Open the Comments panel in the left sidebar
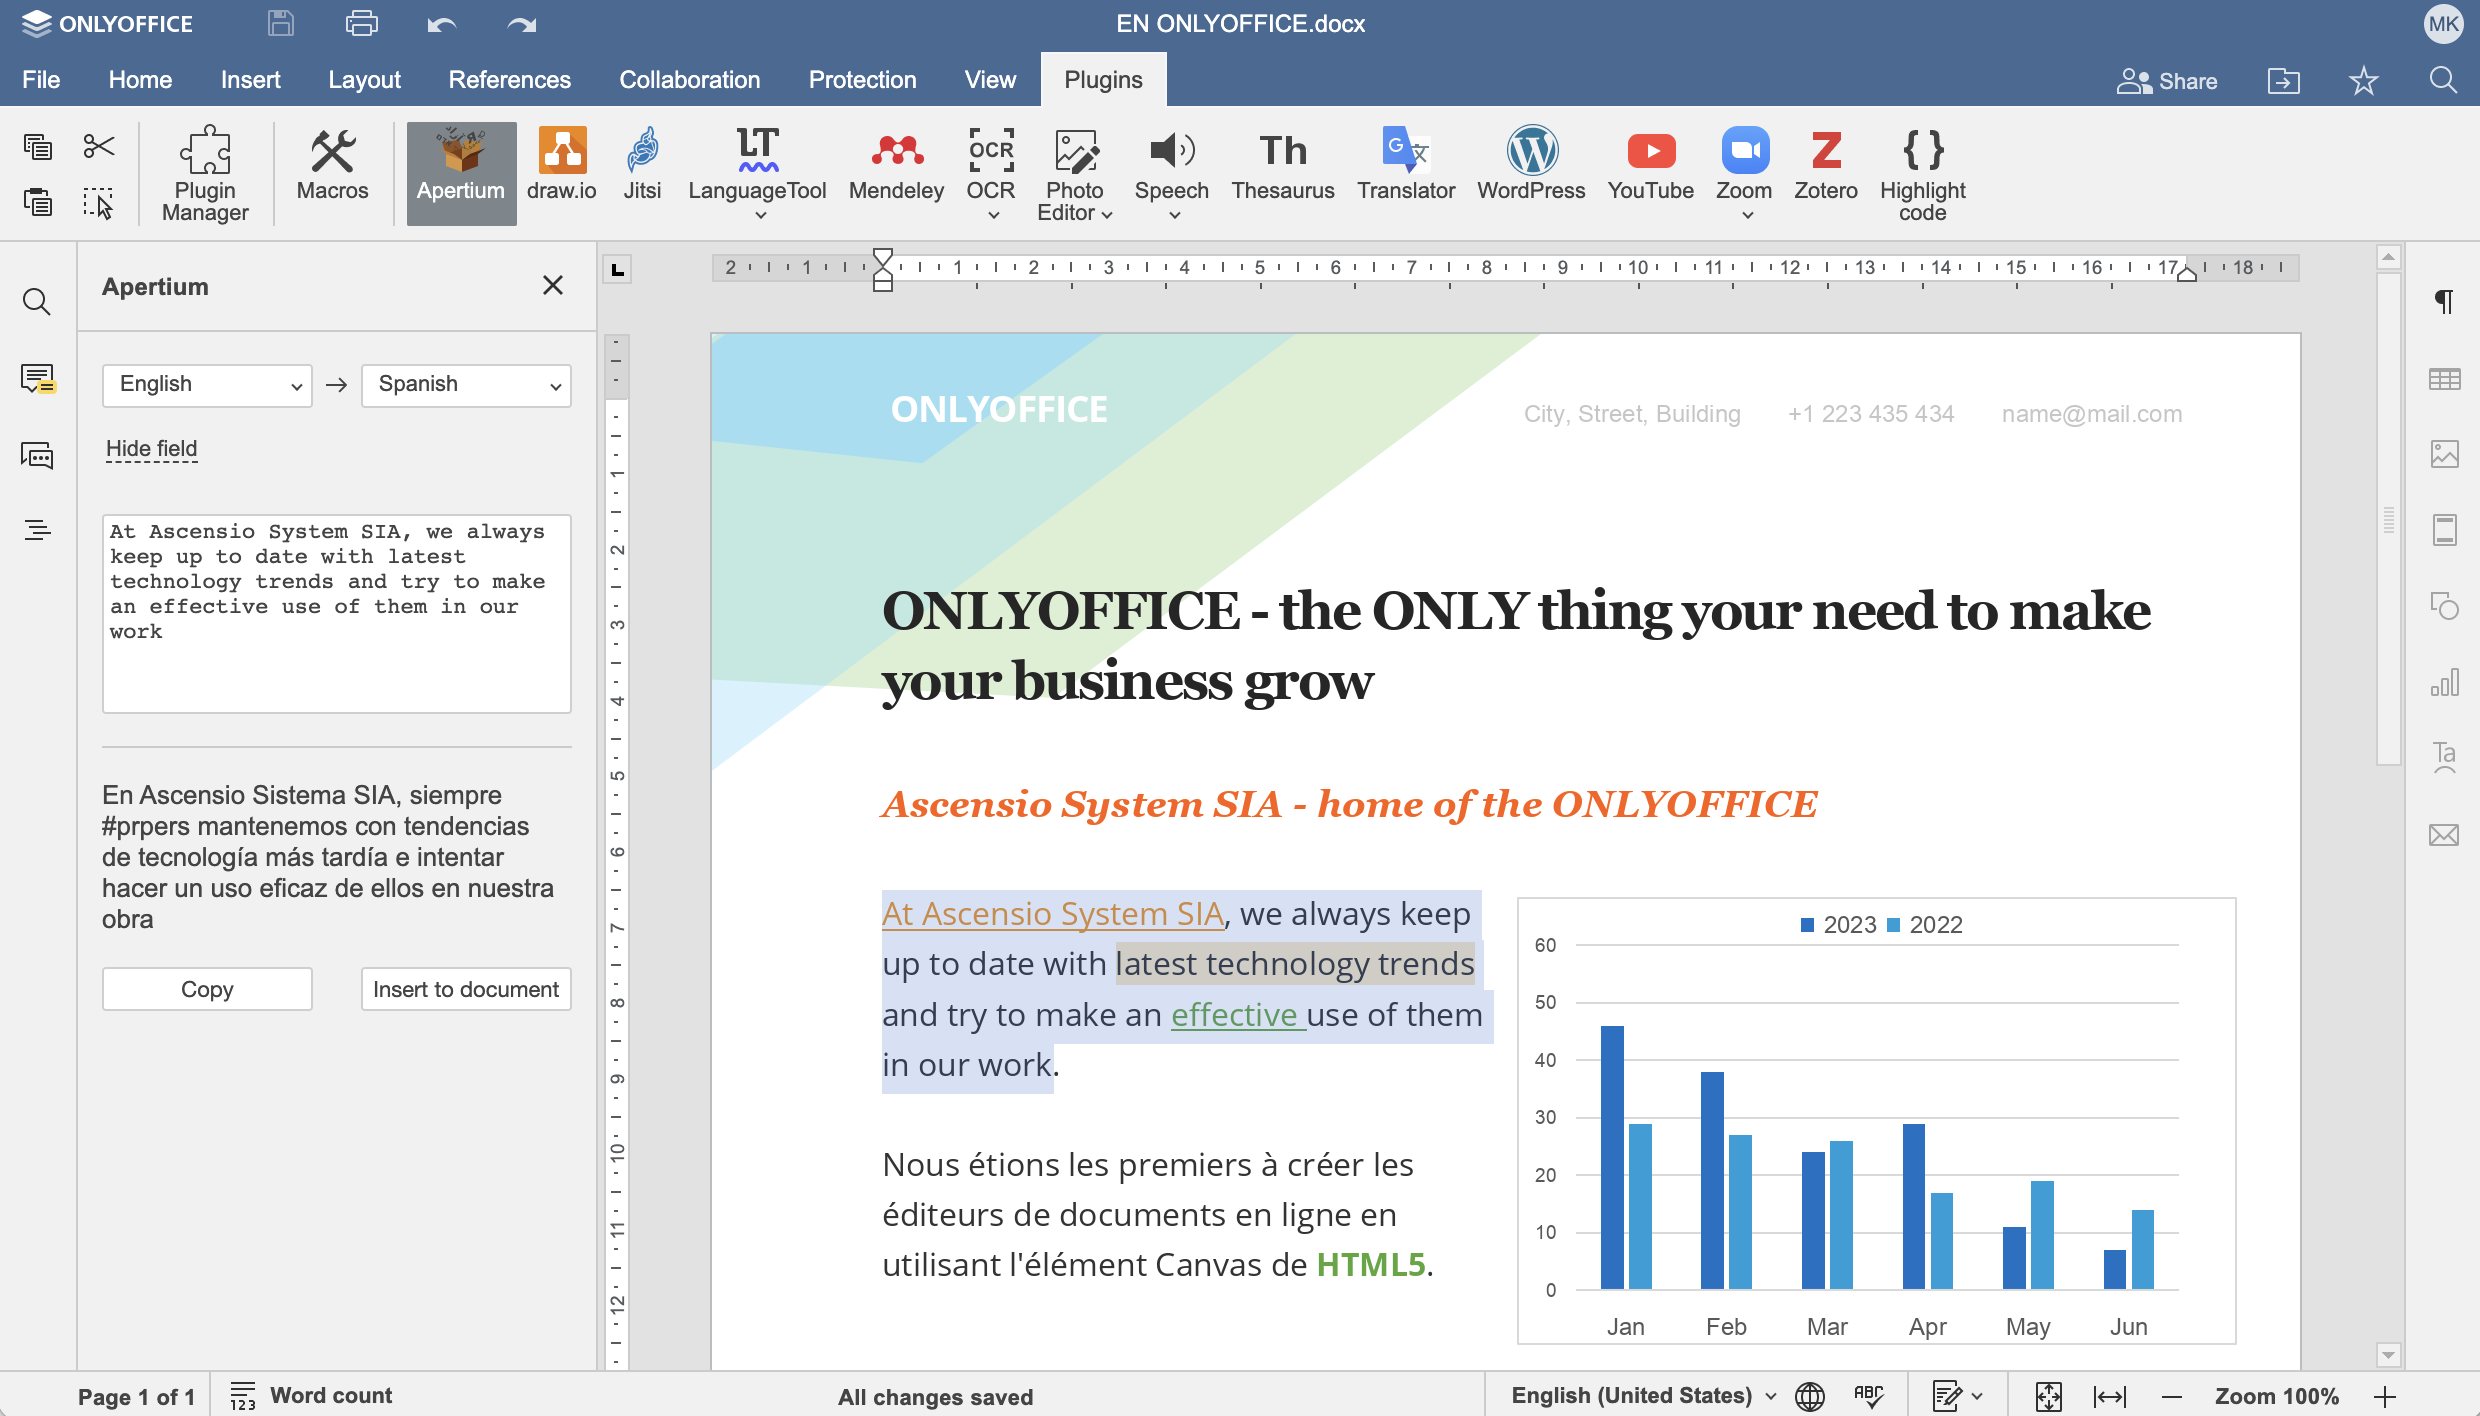Screen dimensions: 2480x1416 pyautogui.click(x=37, y=379)
